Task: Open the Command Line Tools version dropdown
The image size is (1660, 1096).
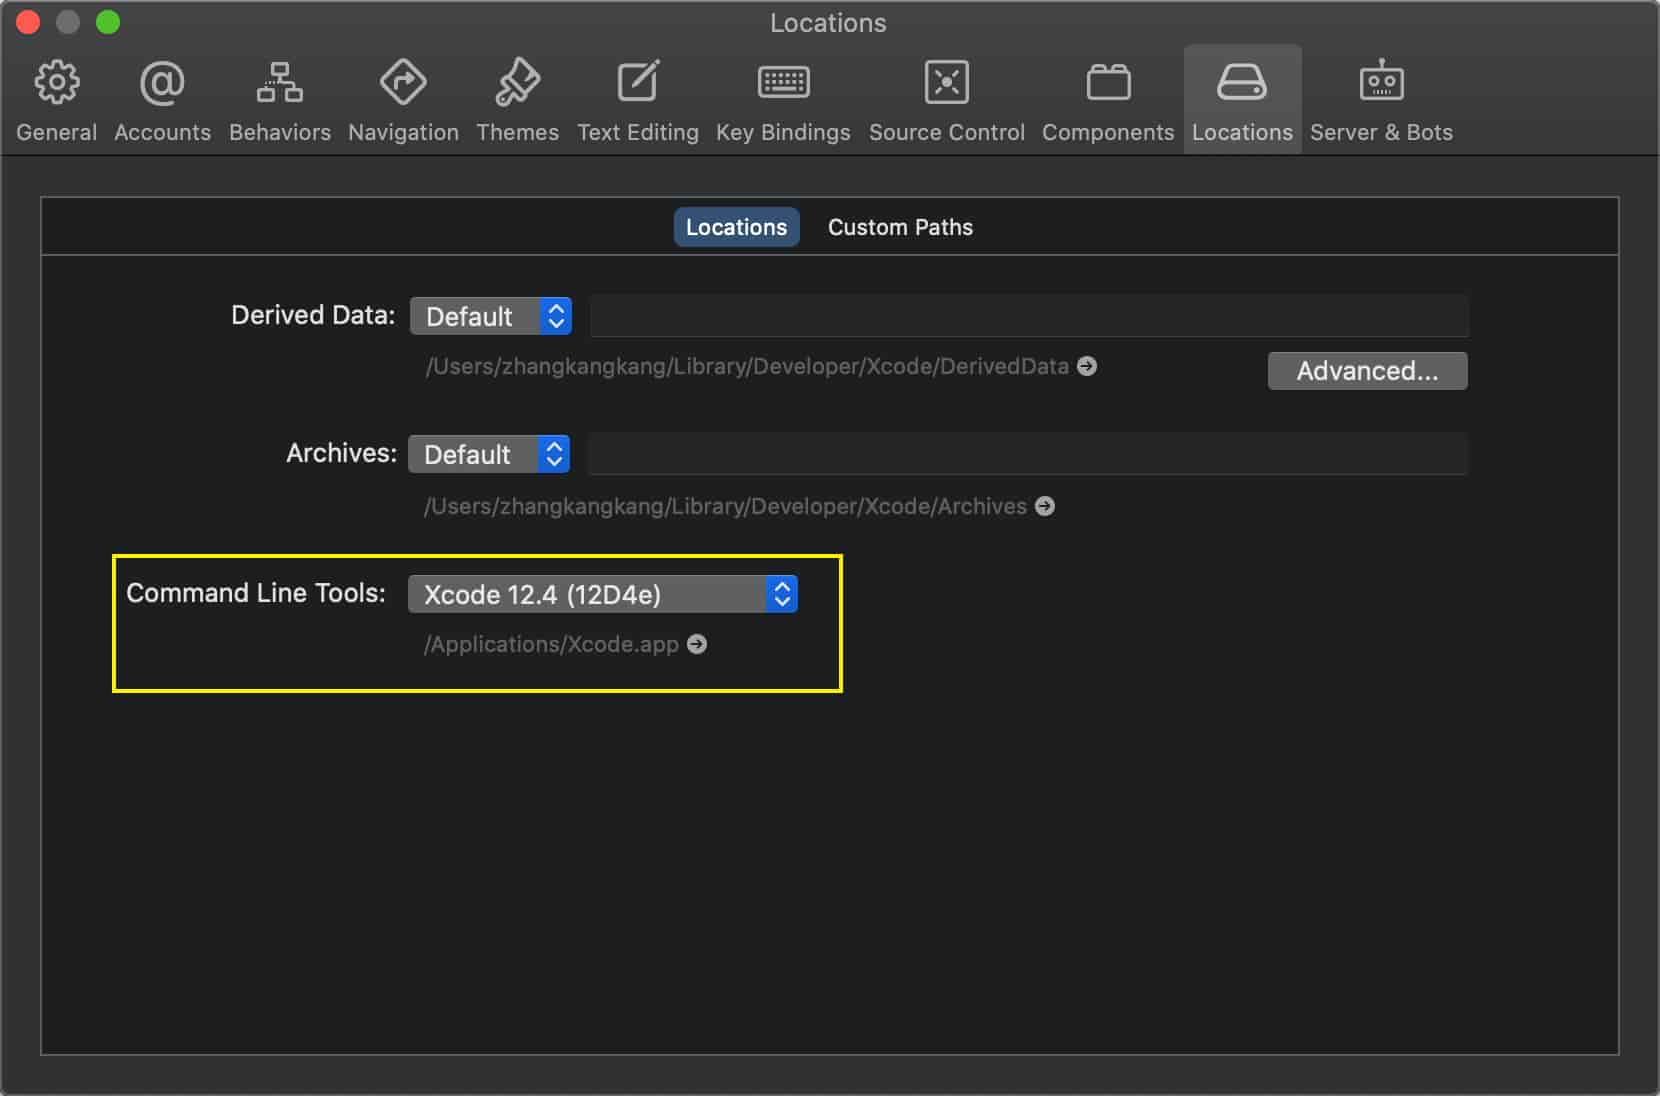Action: pos(602,595)
